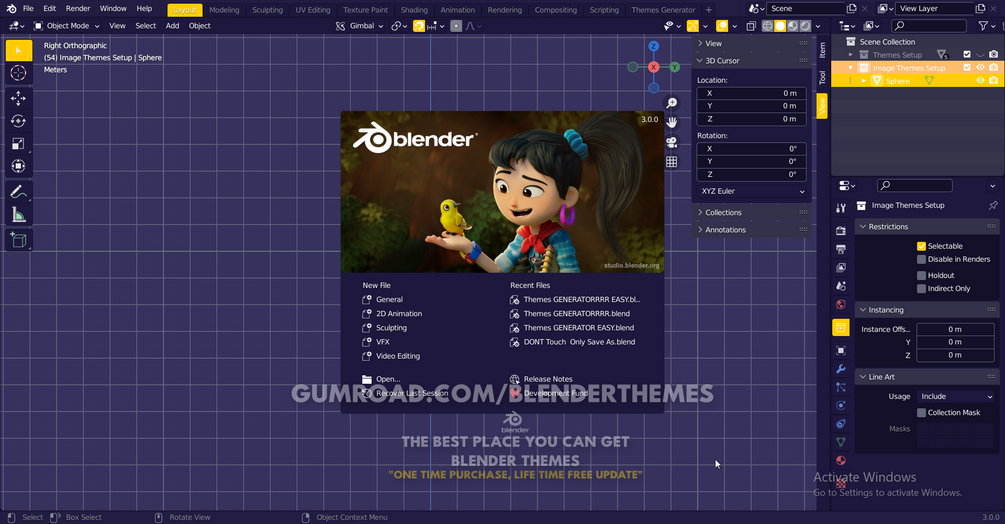Hide the Sphere object in viewport
This screenshot has height=524, width=1005.
(x=980, y=80)
